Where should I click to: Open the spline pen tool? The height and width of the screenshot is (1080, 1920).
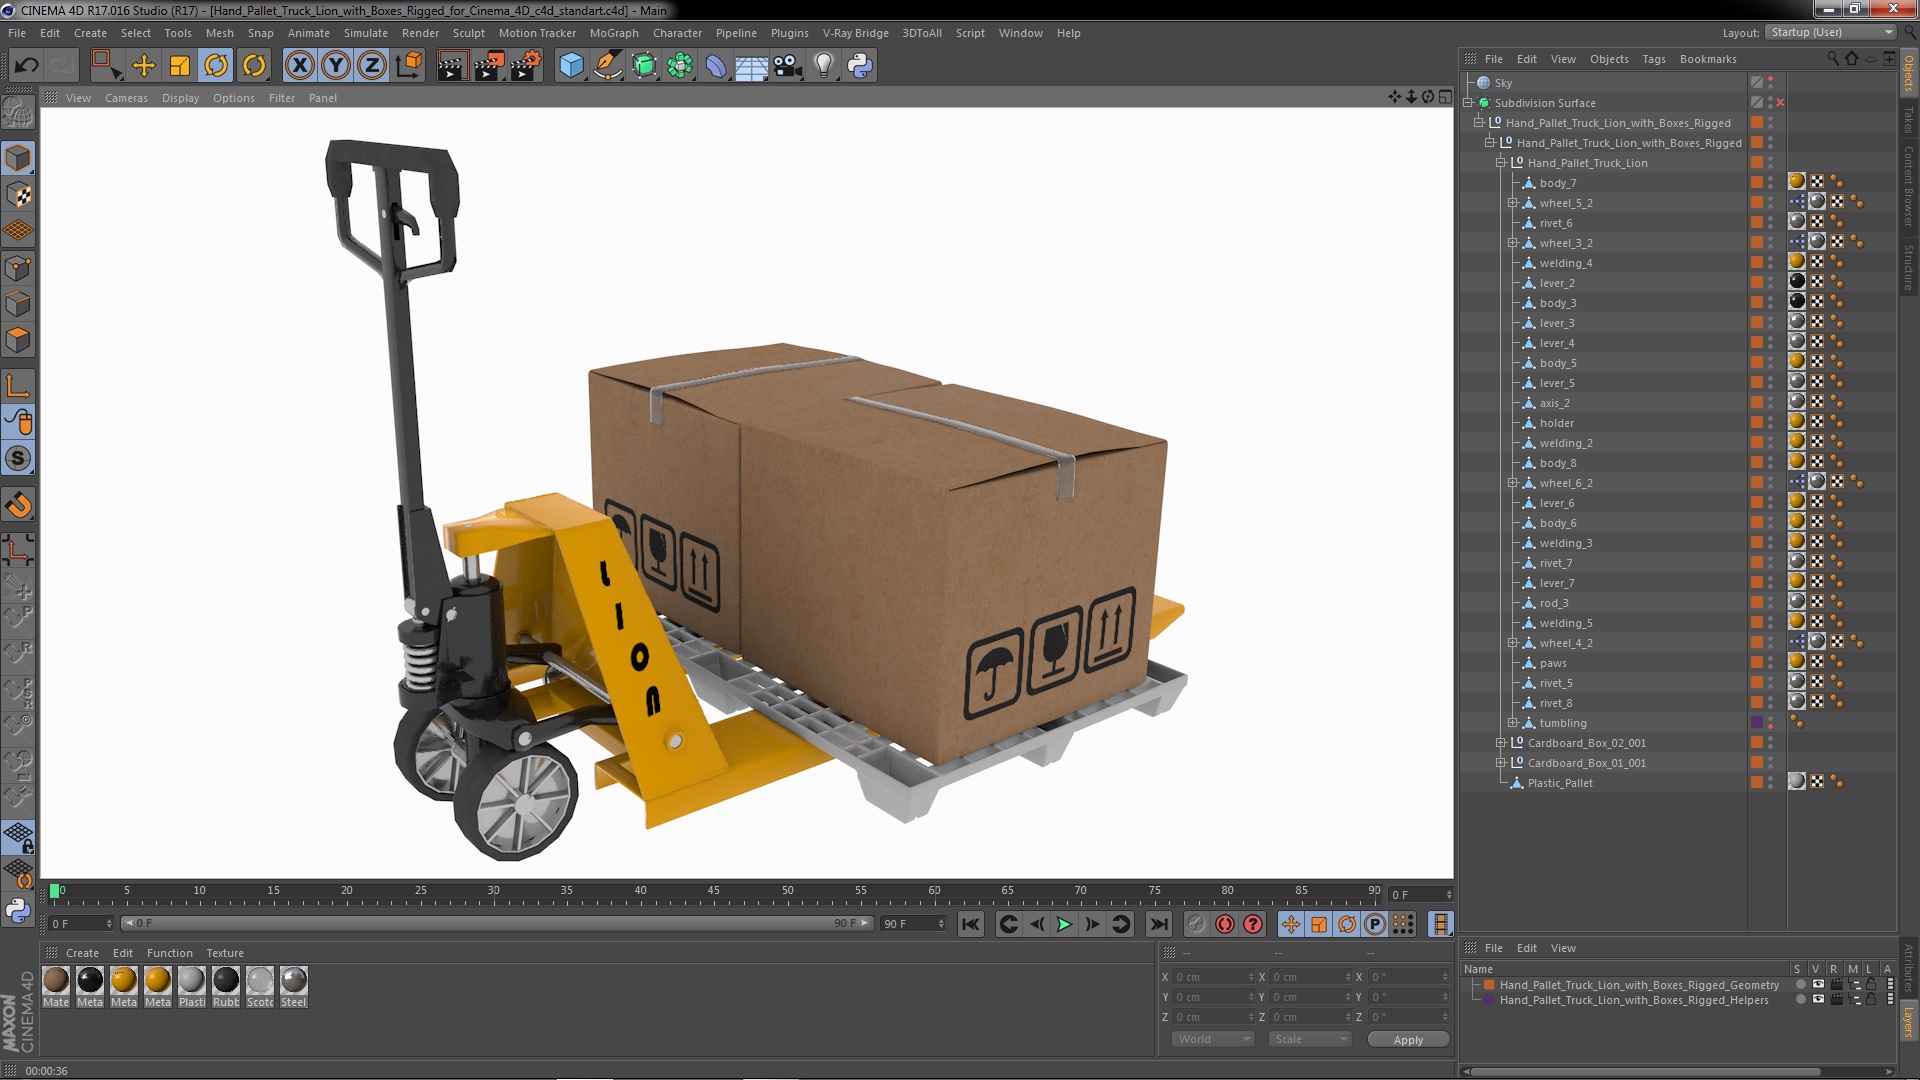click(x=608, y=66)
